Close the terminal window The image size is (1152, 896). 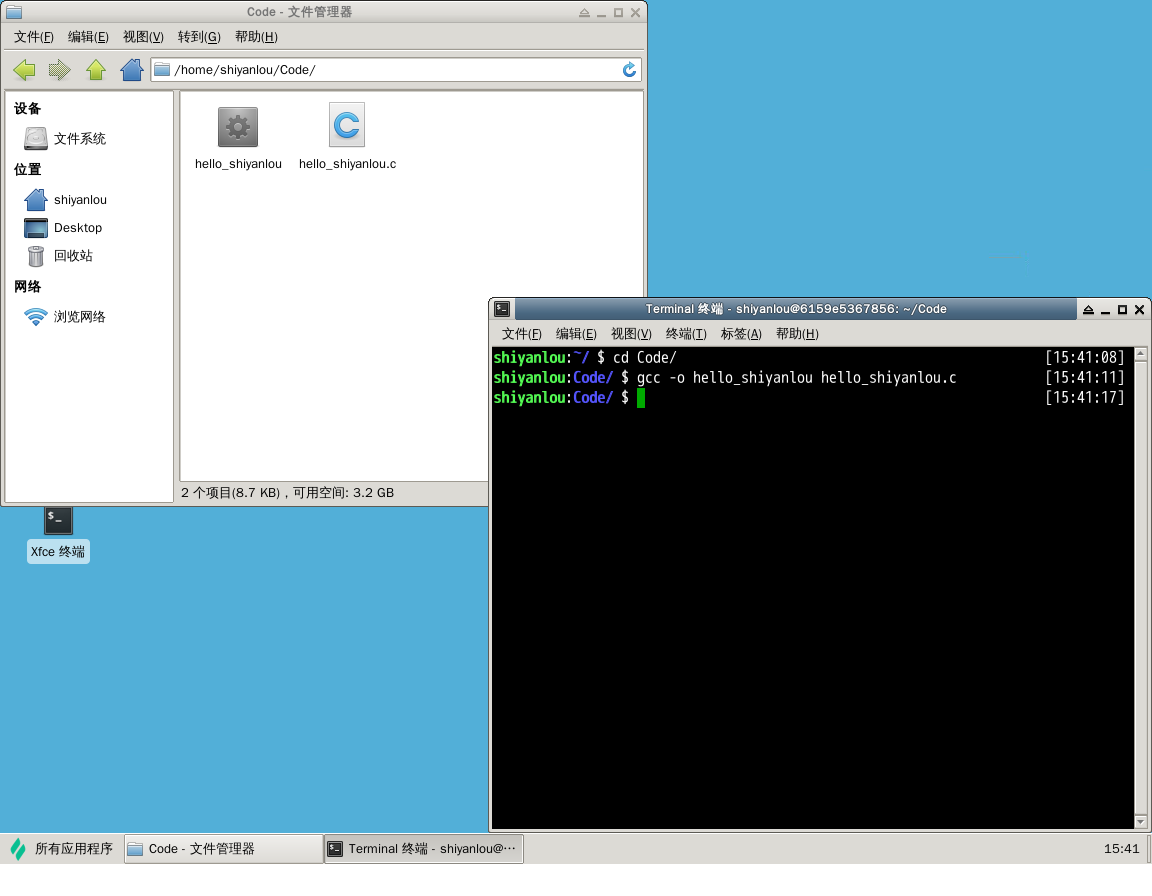(1140, 309)
